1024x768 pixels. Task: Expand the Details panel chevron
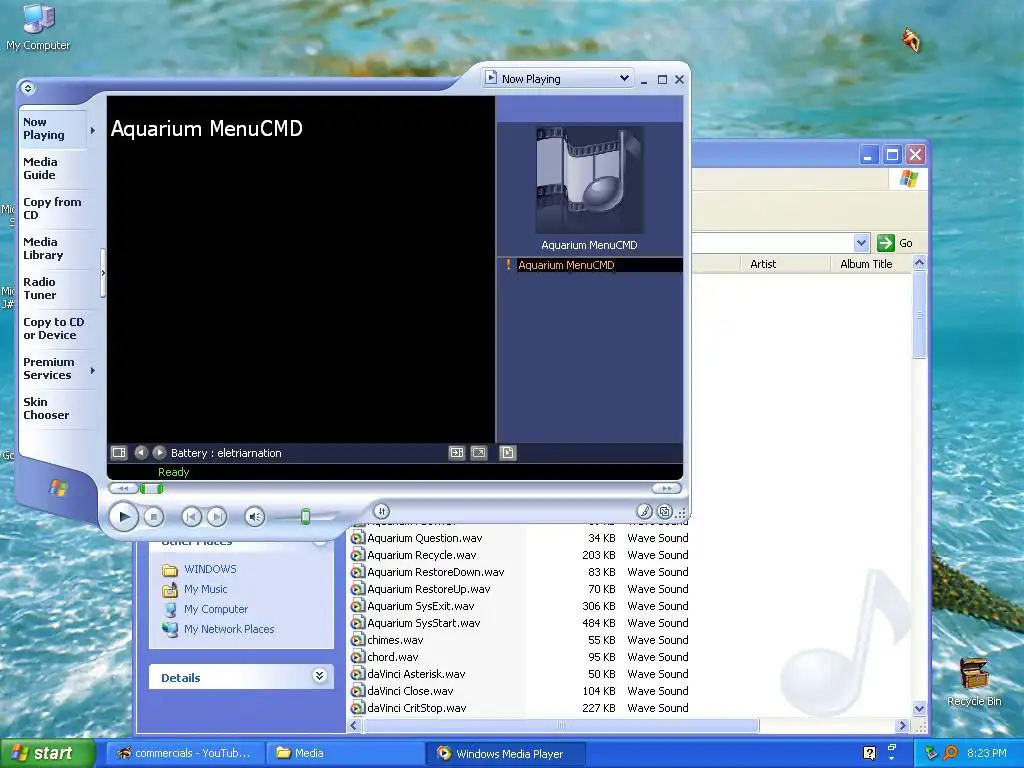(x=319, y=676)
